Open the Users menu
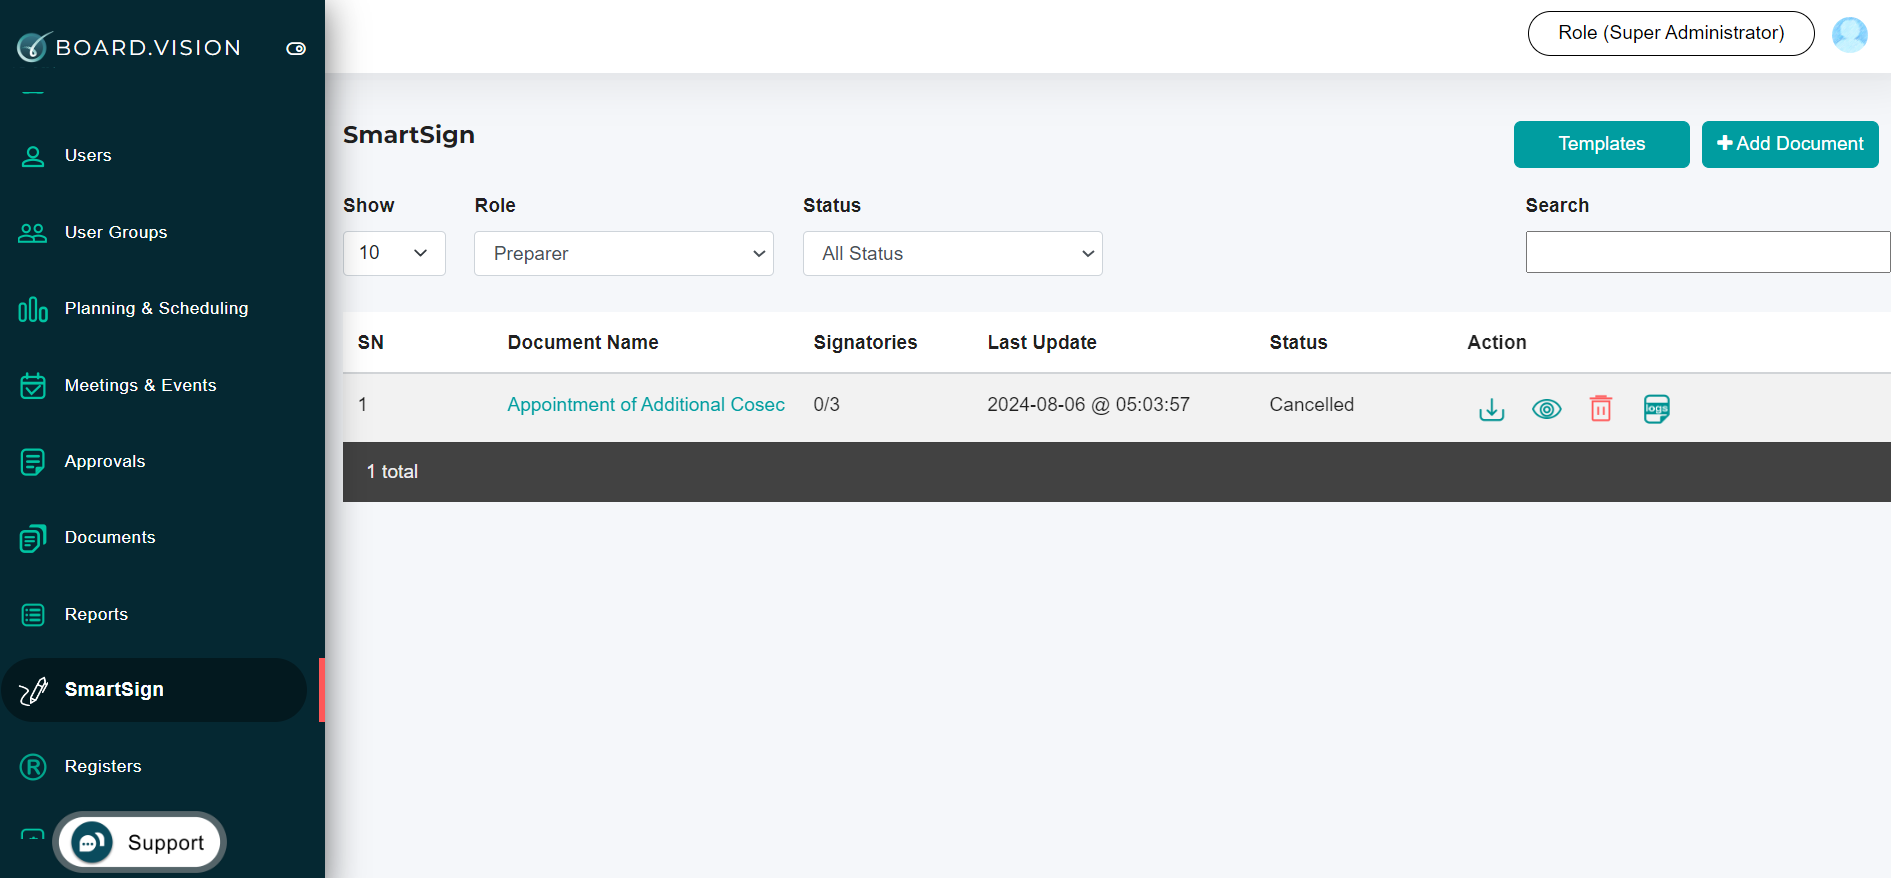This screenshot has width=1891, height=878. click(88, 155)
